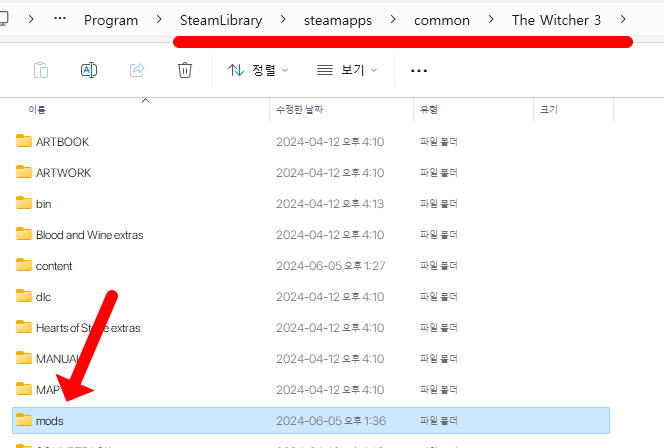Viewport: 664px width, 448px height.
Task: Click the Share icon in toolbar
Action: coord(137,70)
